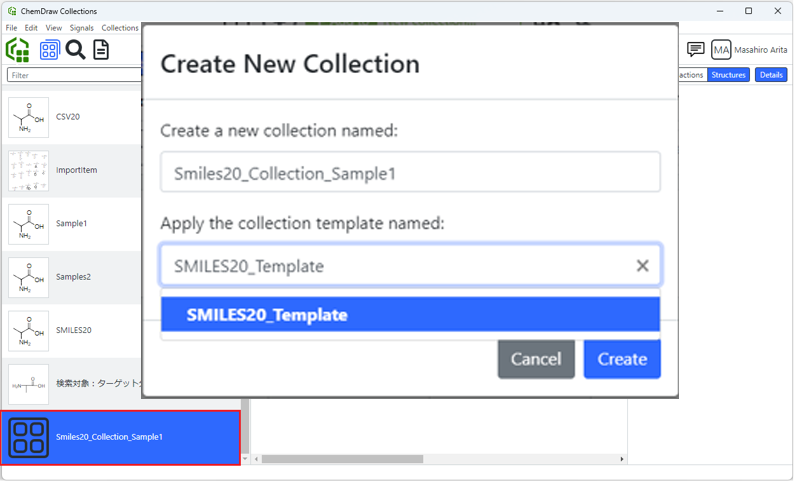Viewport: 795px width, 481px height.
Task: Click the magnifying glass search icon
Action: click(75, 50)
